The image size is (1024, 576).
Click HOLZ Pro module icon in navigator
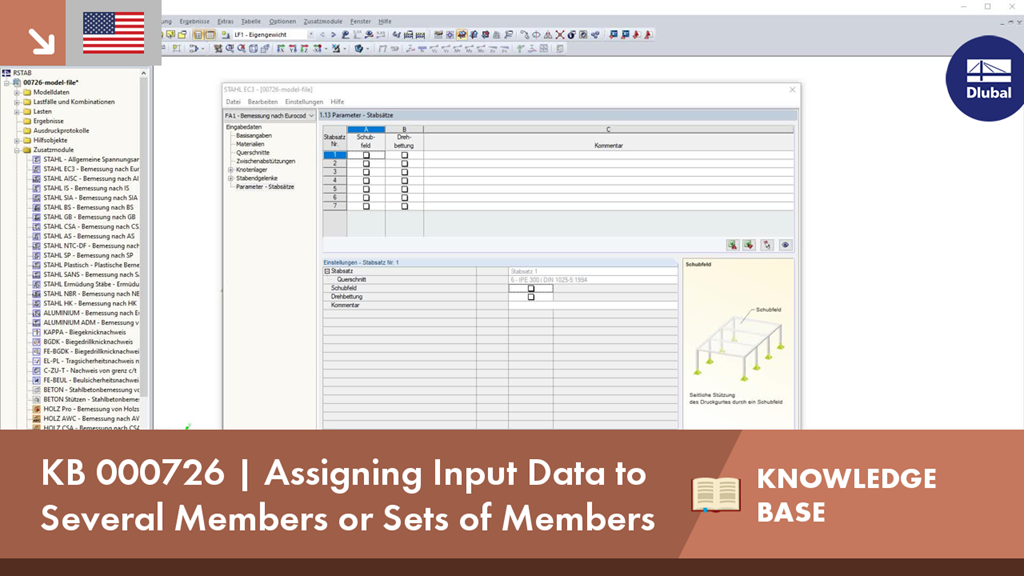tap(37, 409)
